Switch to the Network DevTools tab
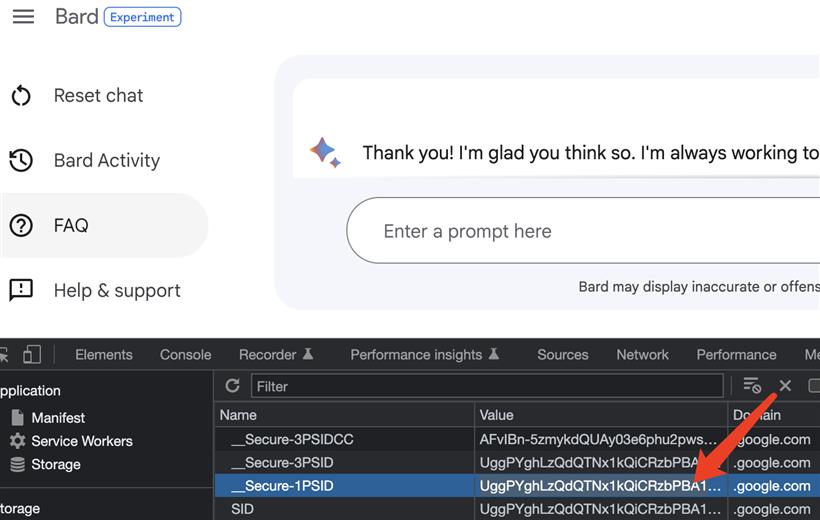This screenshot has width=820, height=520. coord(642,355)
